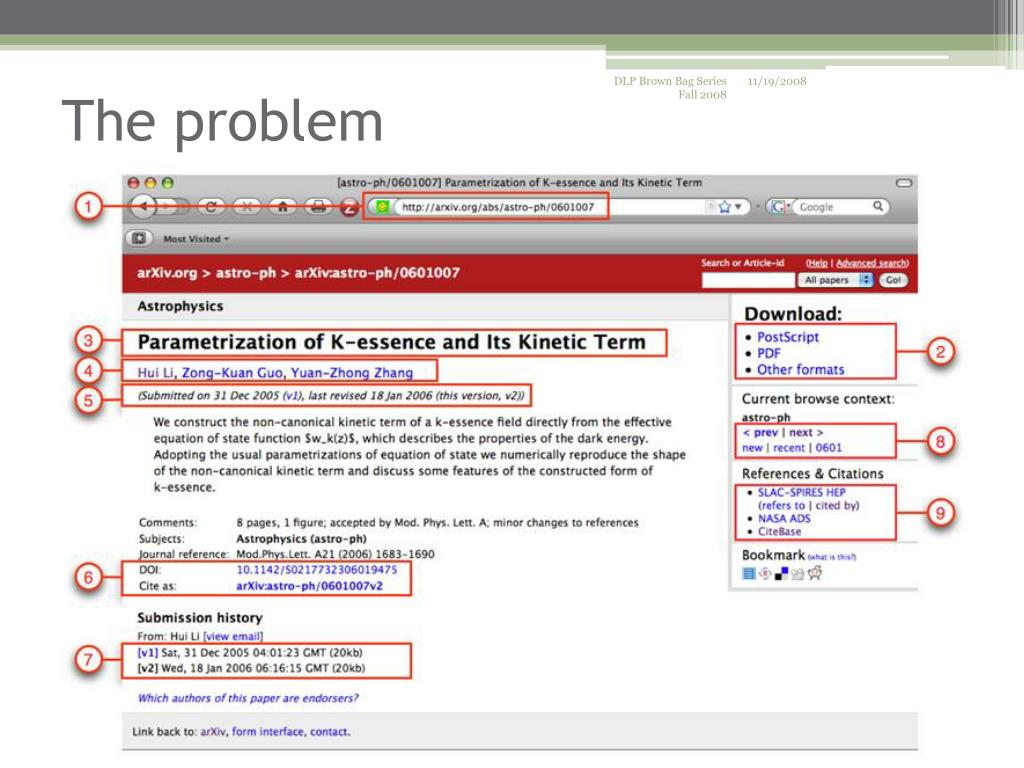Click the Astrophysics (astro-ph) subjects value
The image size is (1024, 768).
301,539
